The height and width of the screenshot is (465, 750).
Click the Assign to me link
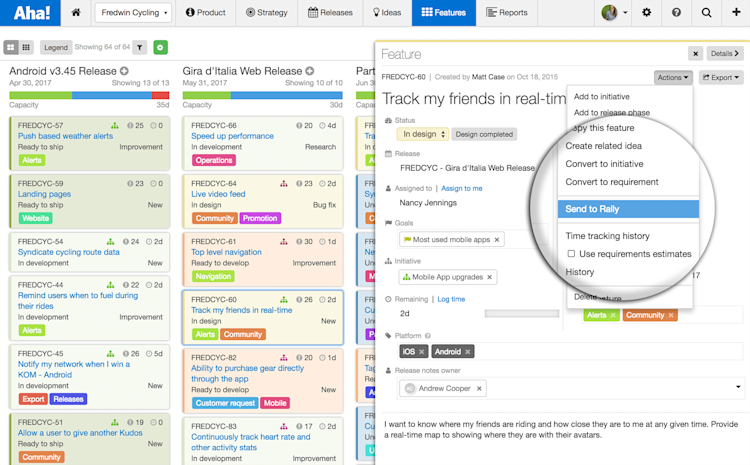(x=462, y=188)
